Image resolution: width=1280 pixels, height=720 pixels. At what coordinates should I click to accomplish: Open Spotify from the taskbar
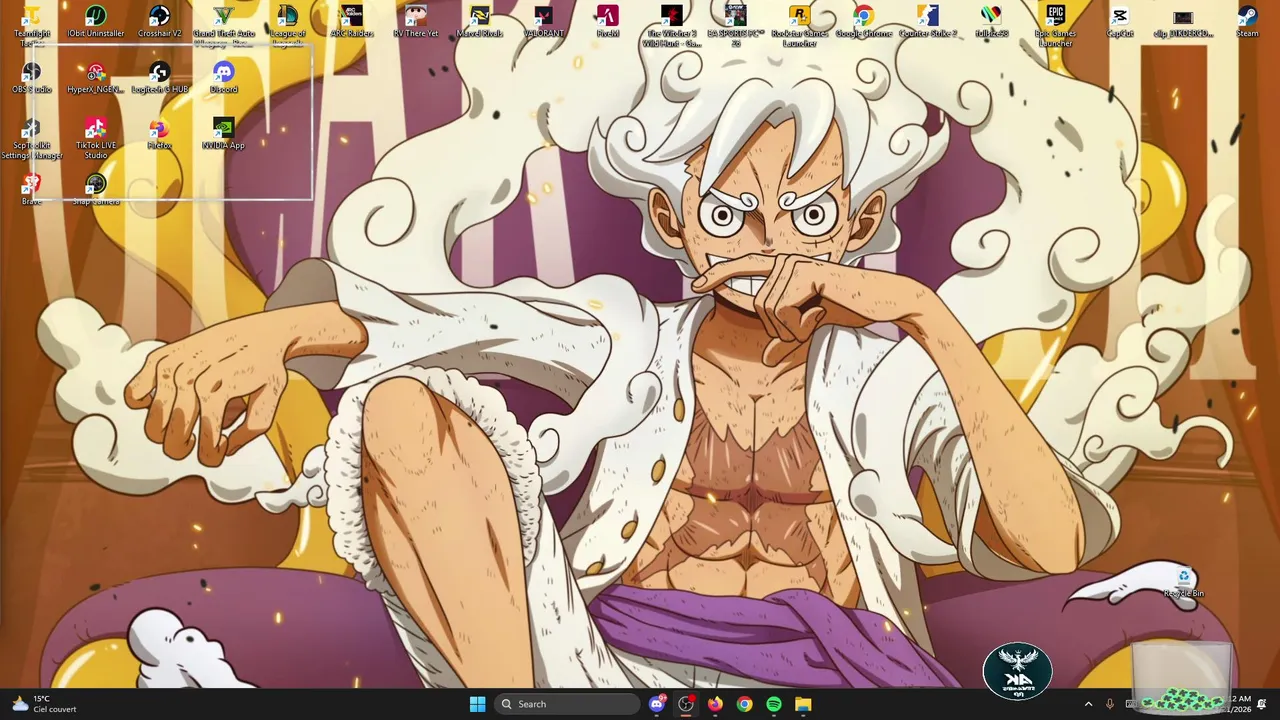click(x=774, y=704)
